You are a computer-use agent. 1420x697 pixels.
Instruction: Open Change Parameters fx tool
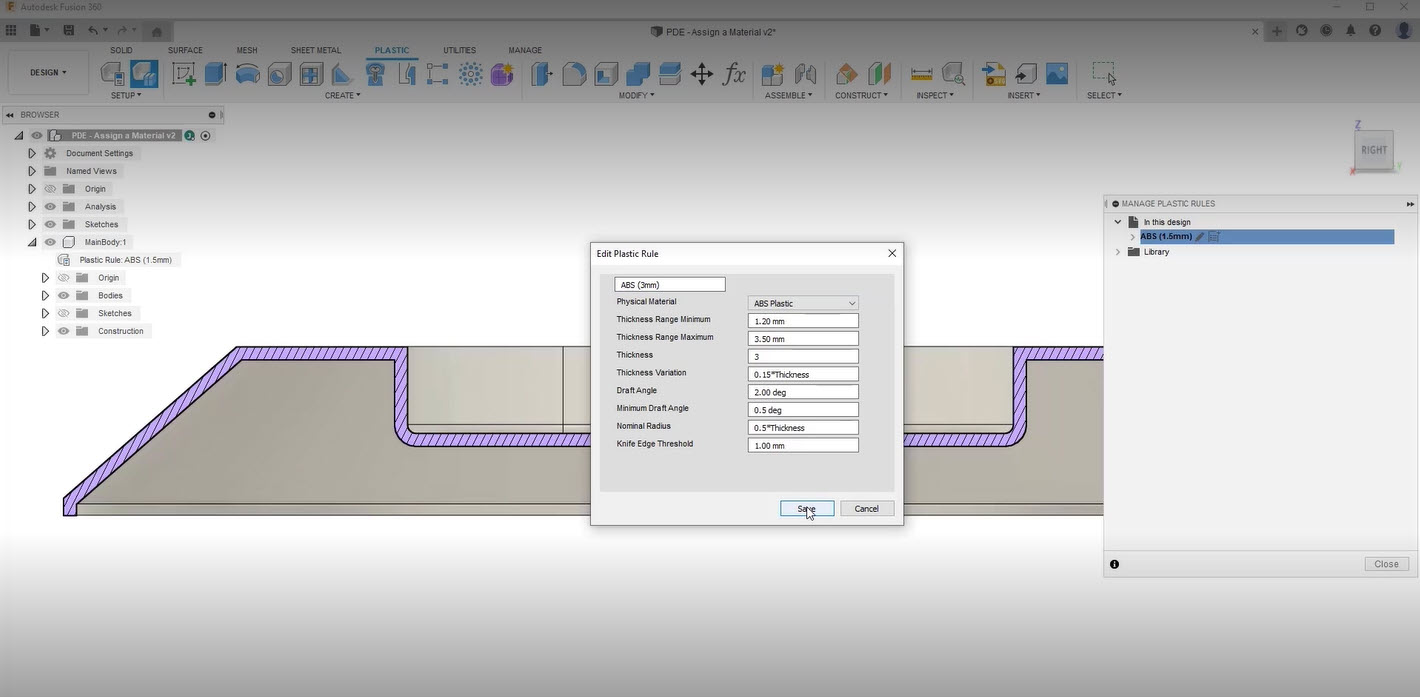735,74
